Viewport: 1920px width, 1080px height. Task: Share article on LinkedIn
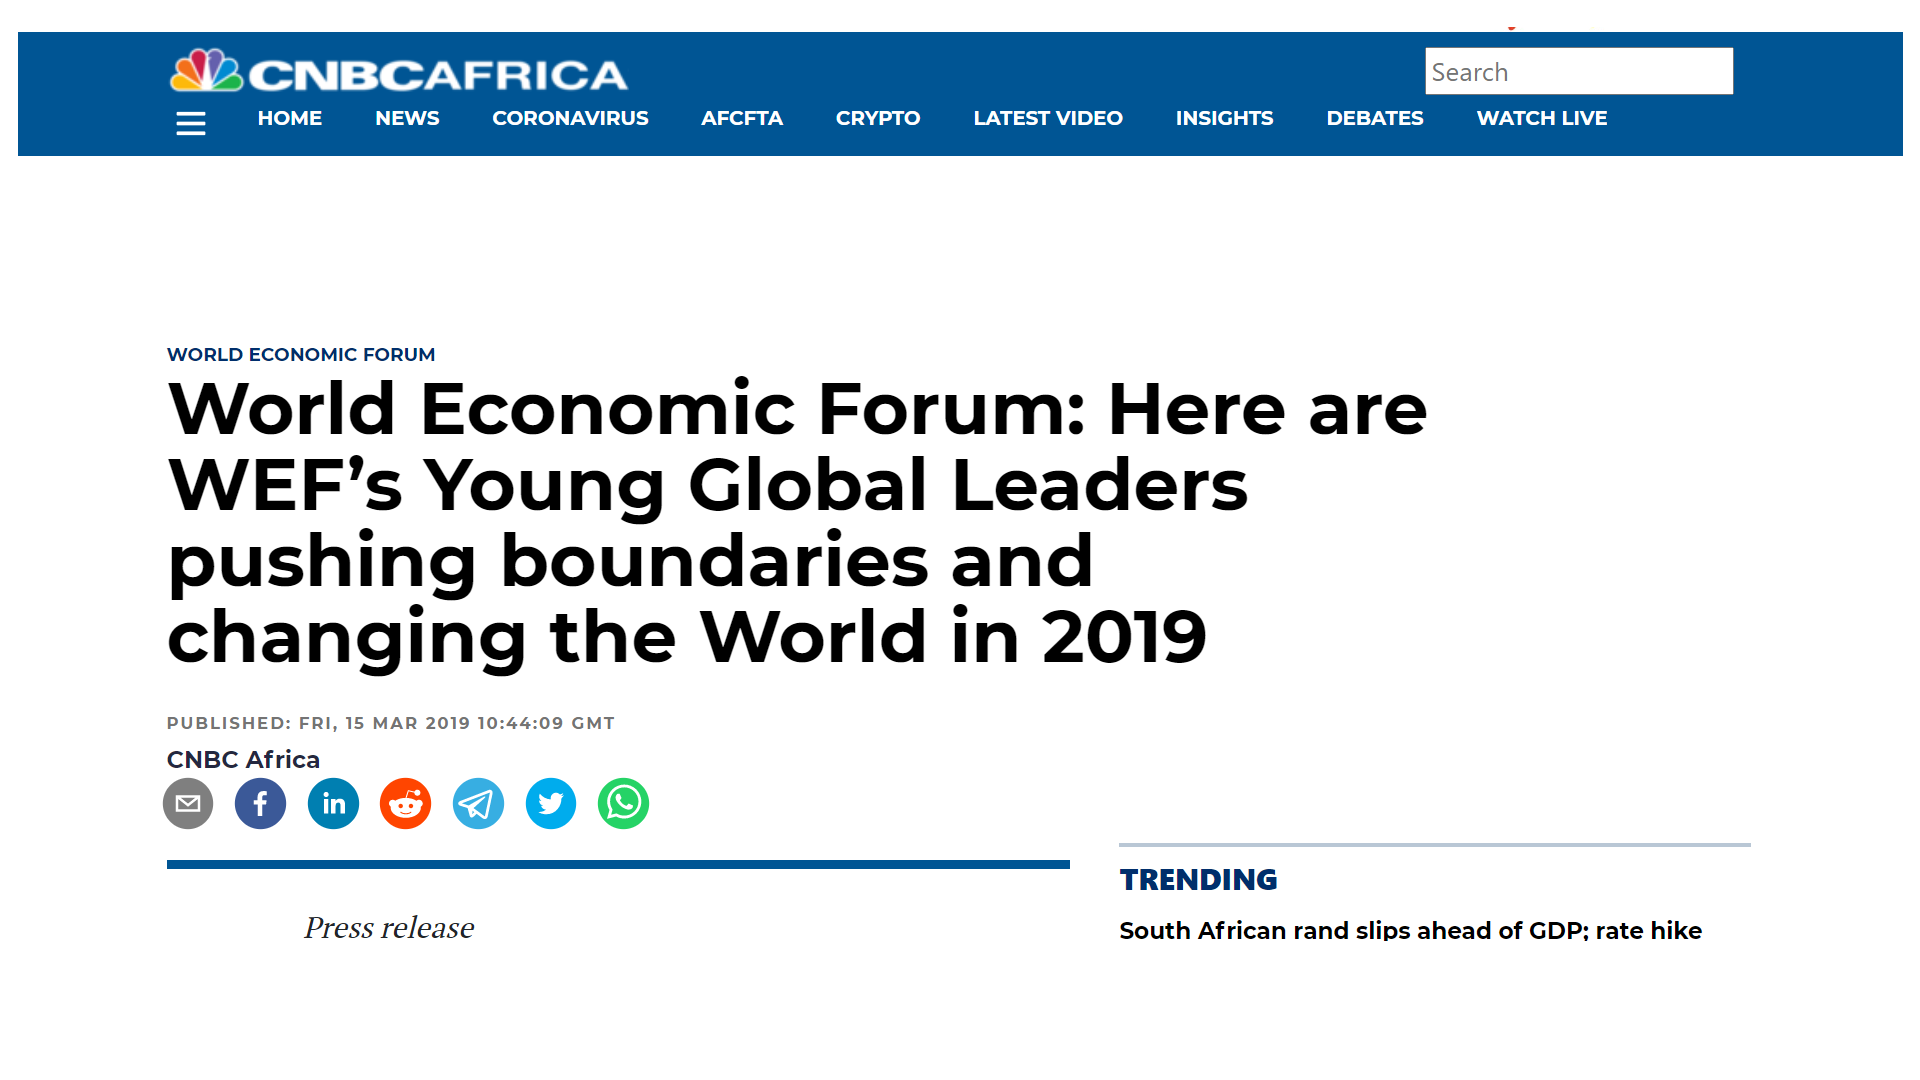(x=333, y=804)
